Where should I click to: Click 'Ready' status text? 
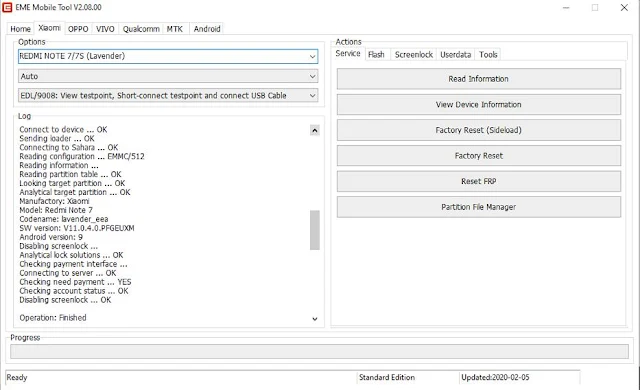[17, 377]
